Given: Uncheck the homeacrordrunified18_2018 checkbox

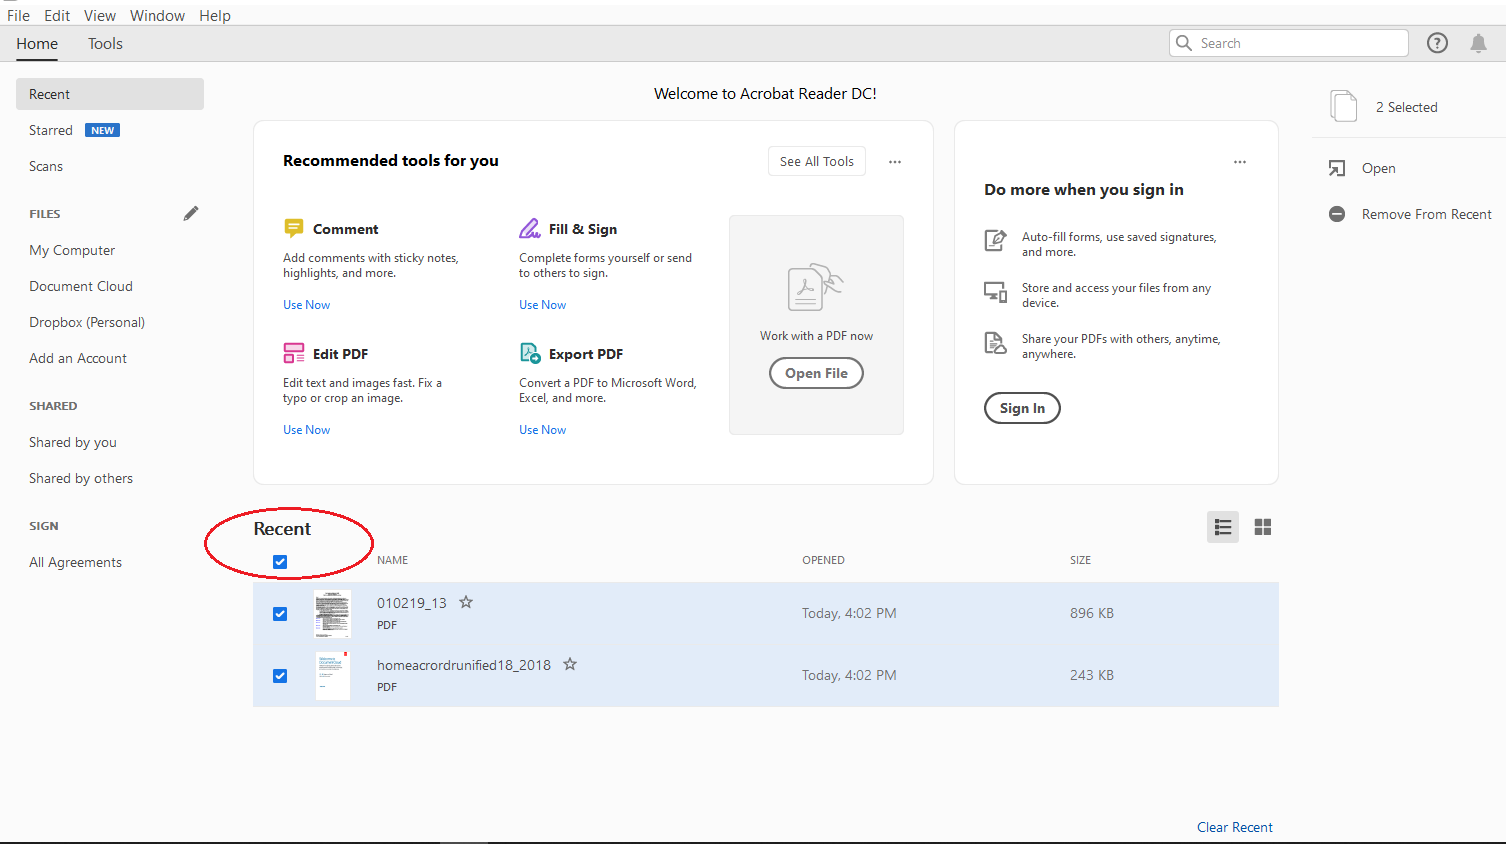Looking at the screenshot, I should pyautogui.click(x=280, y=676).
